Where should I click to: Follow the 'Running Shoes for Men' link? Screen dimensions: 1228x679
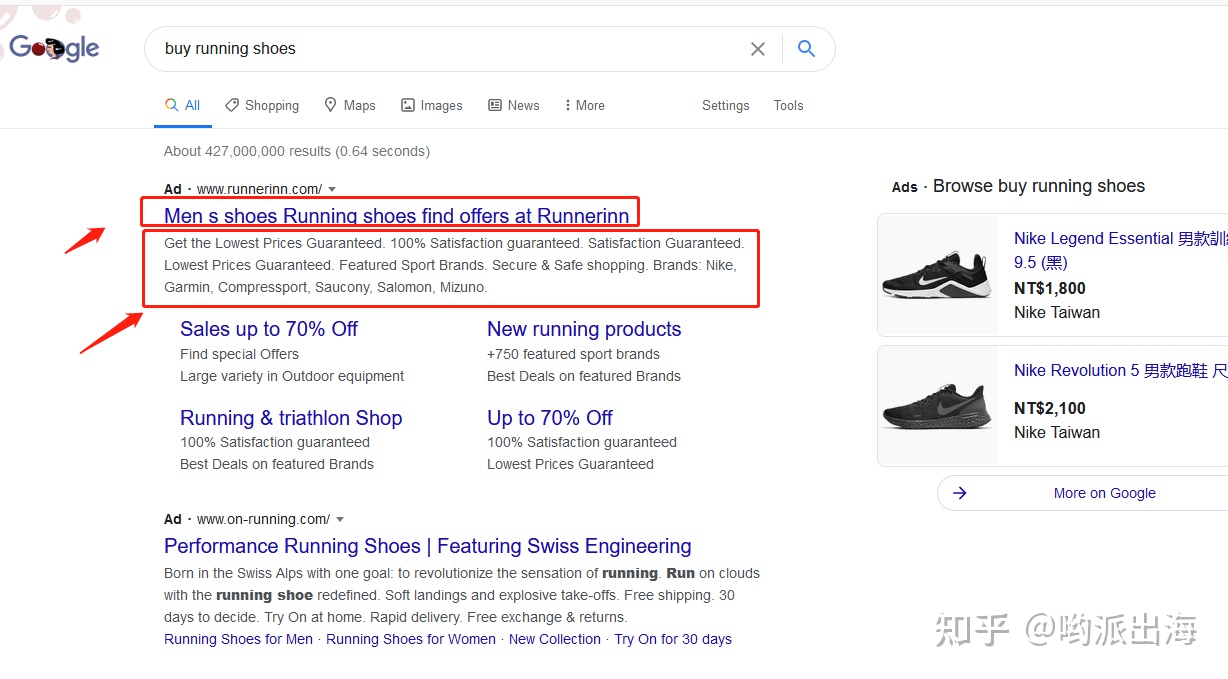(x=238, y=639)
